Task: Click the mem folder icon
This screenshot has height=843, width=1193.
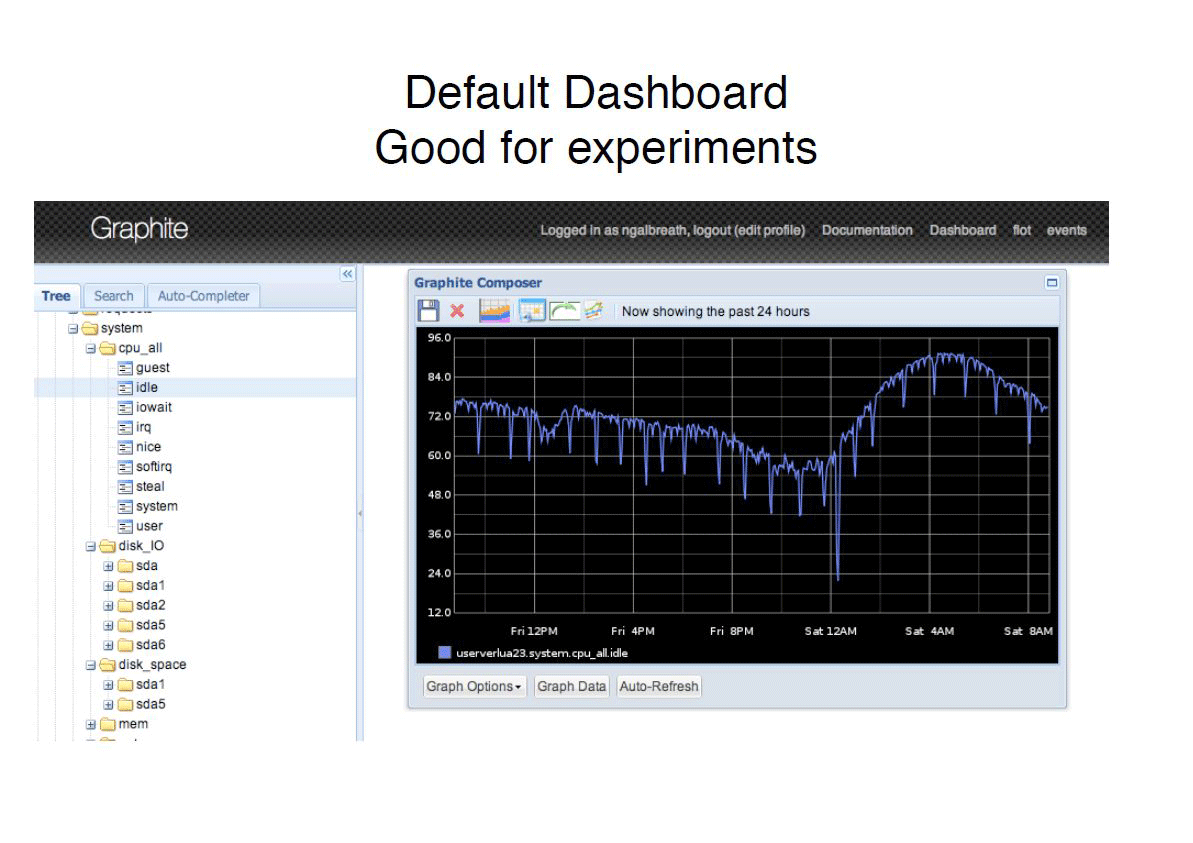Action: (108, 724)
